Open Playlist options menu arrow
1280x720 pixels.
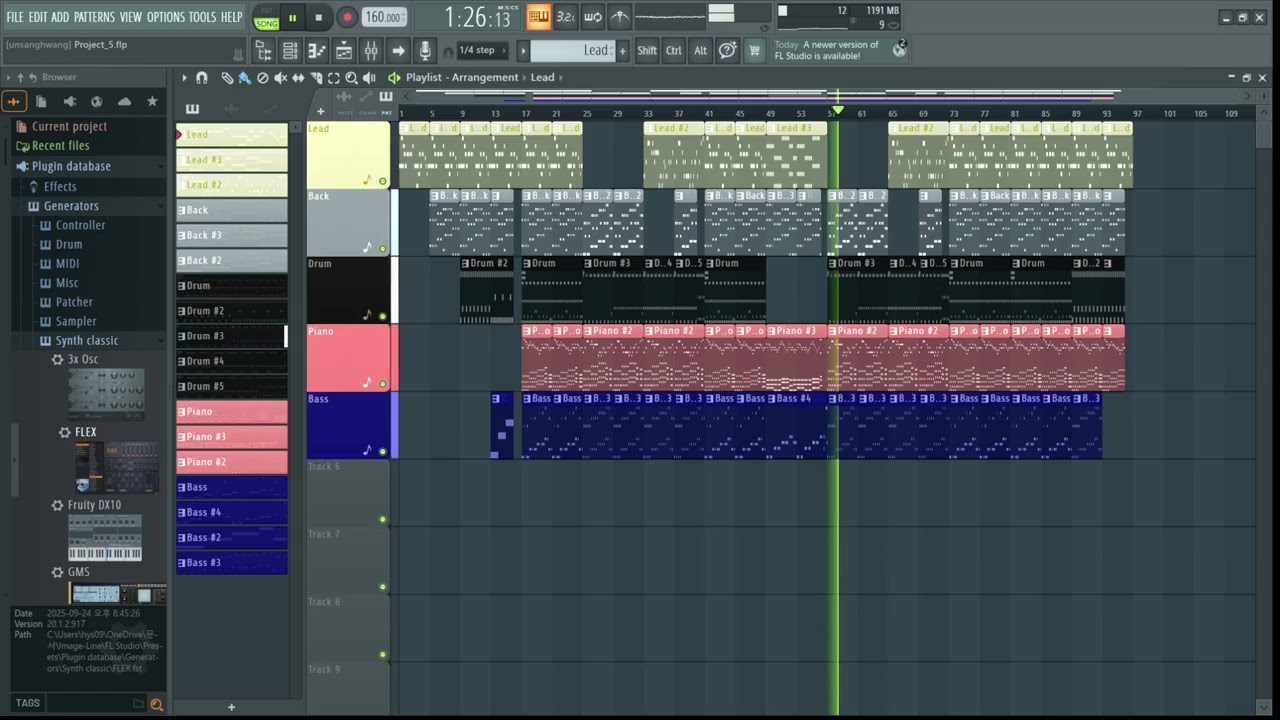184,77
